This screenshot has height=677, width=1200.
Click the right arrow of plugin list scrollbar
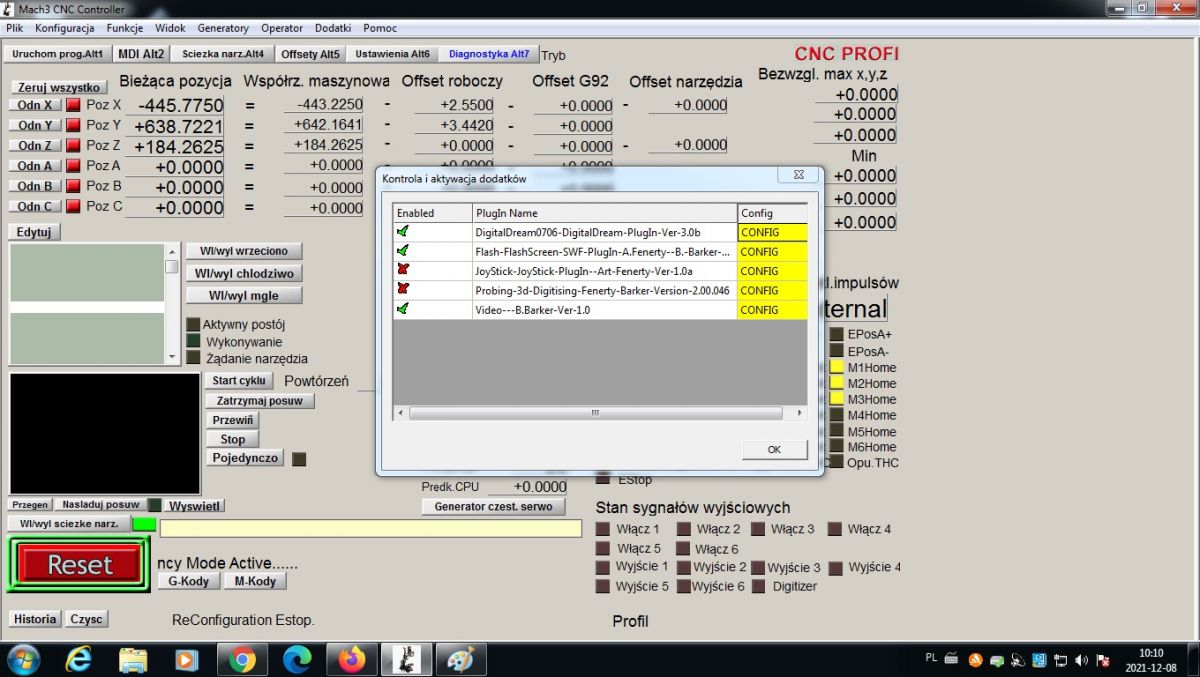(x=799, y=412)
